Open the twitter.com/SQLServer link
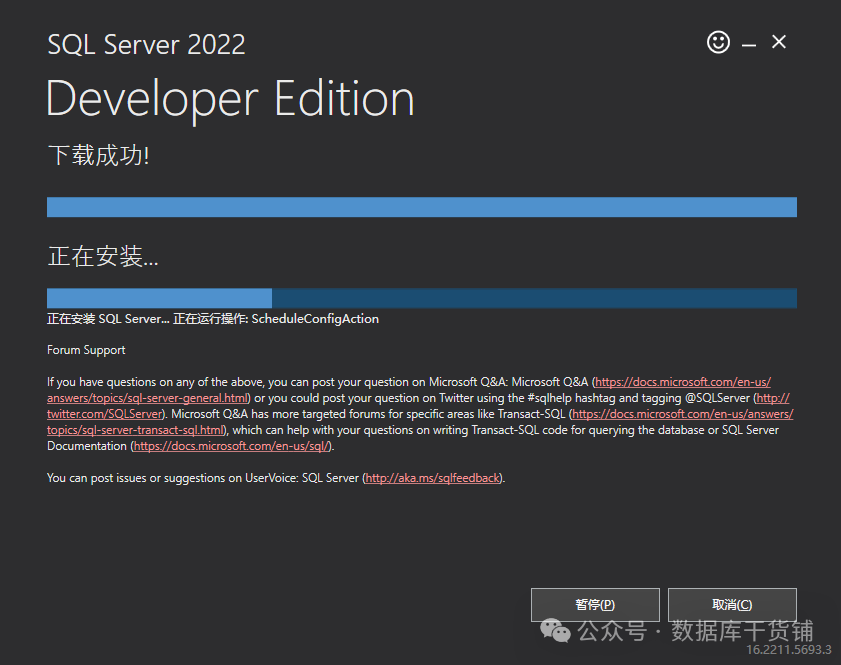 (104, 414)
